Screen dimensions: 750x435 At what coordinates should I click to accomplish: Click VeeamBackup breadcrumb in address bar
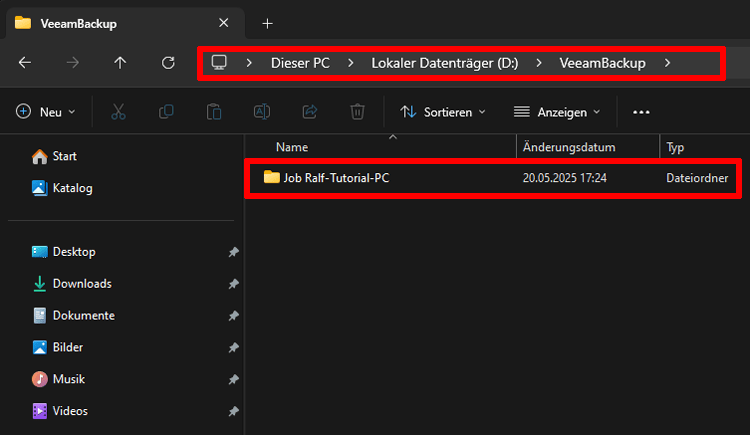click(603, 63)
